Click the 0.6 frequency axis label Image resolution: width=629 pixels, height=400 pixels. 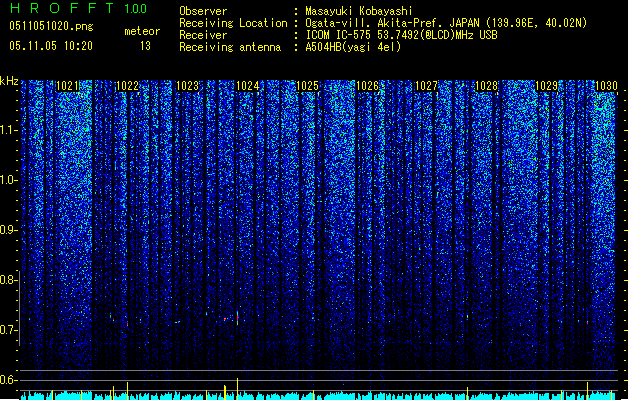[9, 380]
